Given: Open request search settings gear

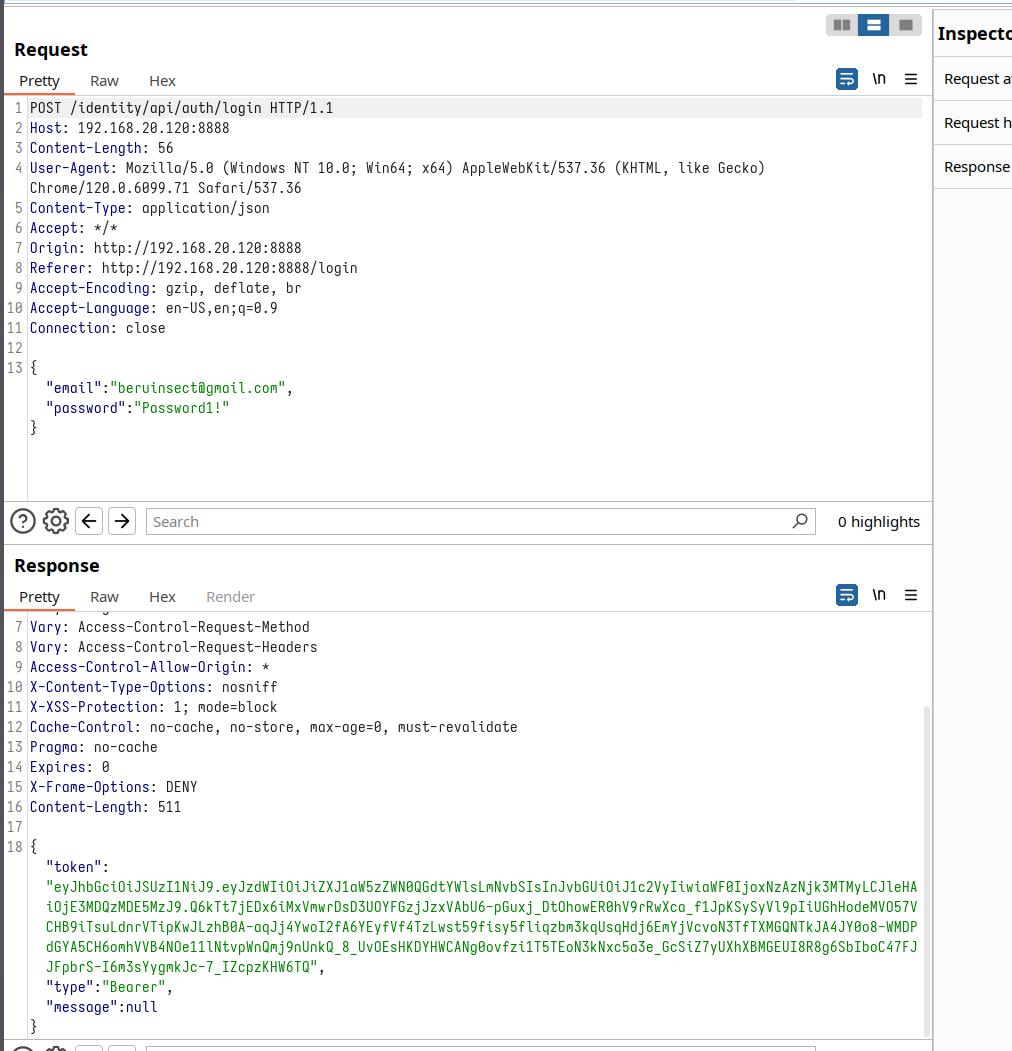Looking at the screenshot, I should tap(56, 521).
